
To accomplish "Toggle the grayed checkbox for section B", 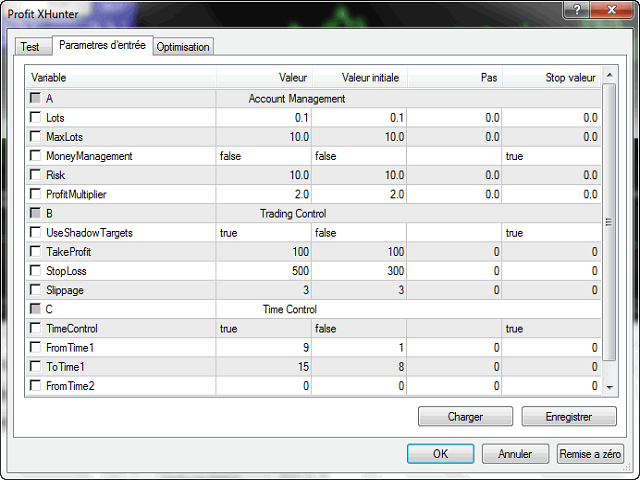I will tap(36, 213).
